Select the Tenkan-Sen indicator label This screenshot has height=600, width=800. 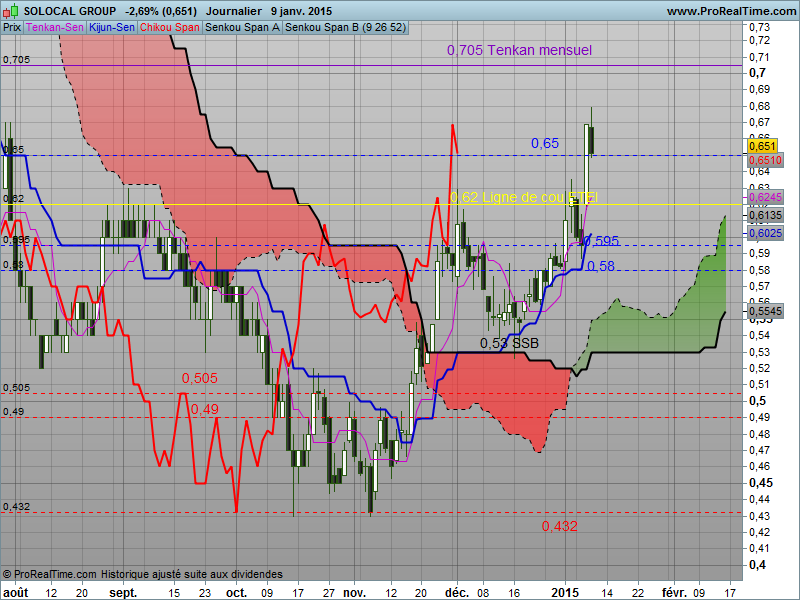[x=55, y=28]
